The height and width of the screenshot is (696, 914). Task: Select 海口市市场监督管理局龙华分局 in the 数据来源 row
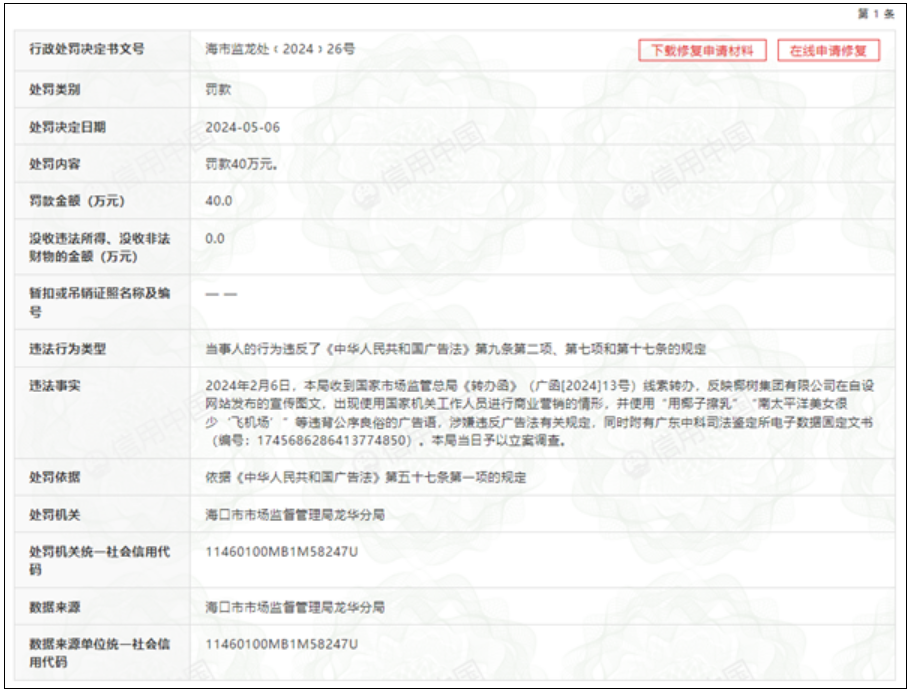pyautogui.click(x=295, y=607)
